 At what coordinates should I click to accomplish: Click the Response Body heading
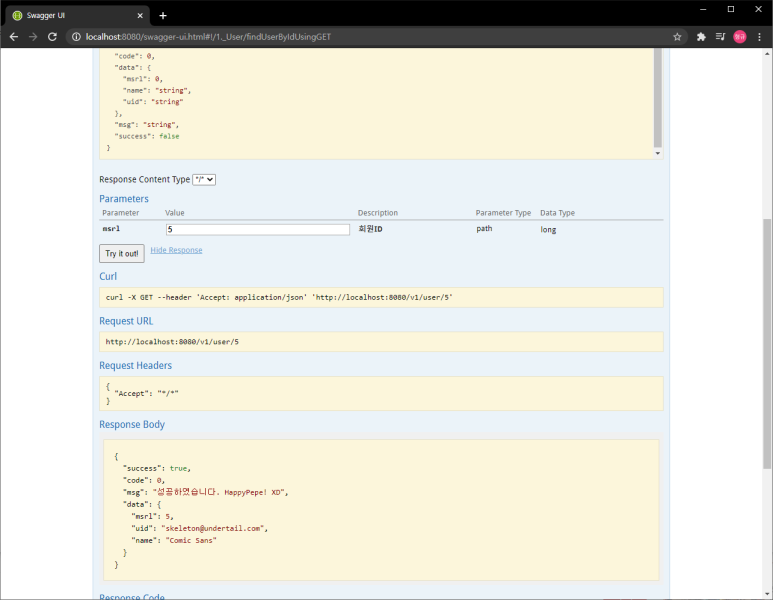(132, 424)
